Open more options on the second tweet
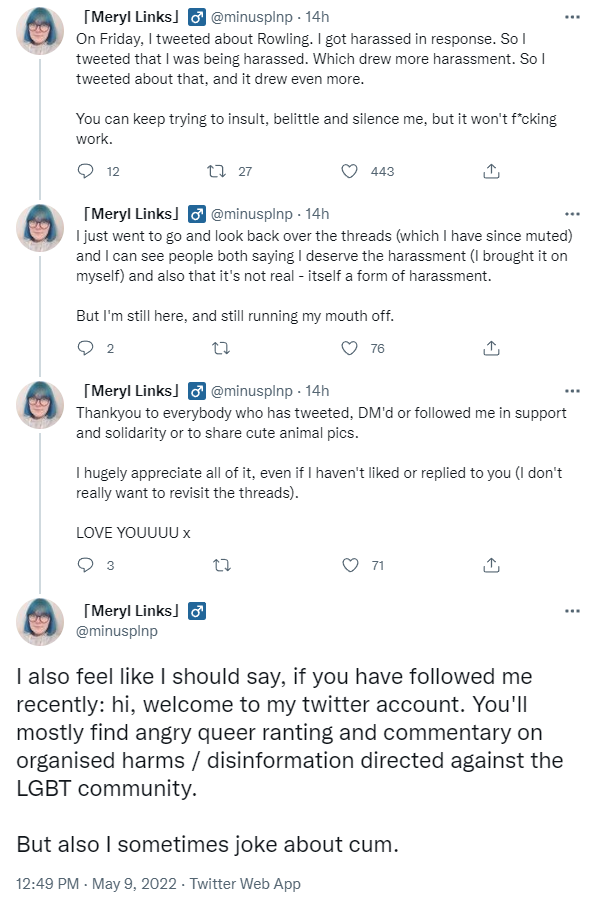This screenshot has width=596, height=907. tap(572, 214)
